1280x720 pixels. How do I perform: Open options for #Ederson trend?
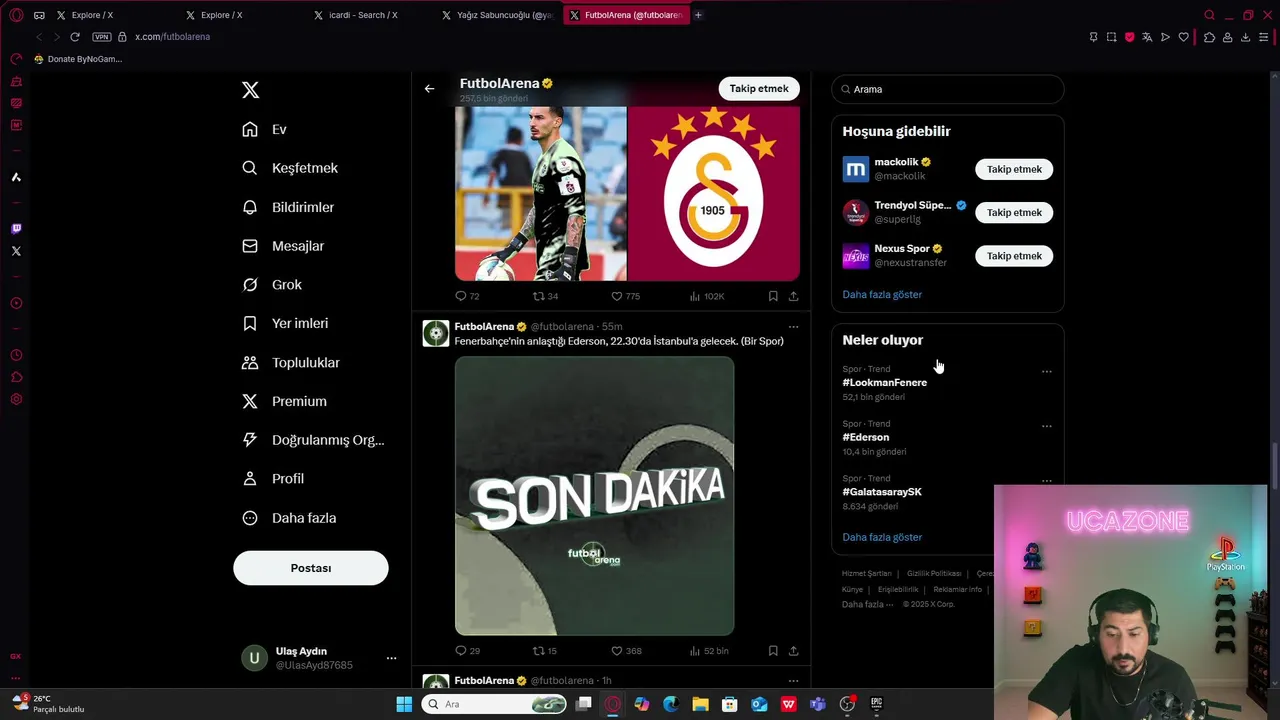pyautogui.click(x=1047, y=426)
